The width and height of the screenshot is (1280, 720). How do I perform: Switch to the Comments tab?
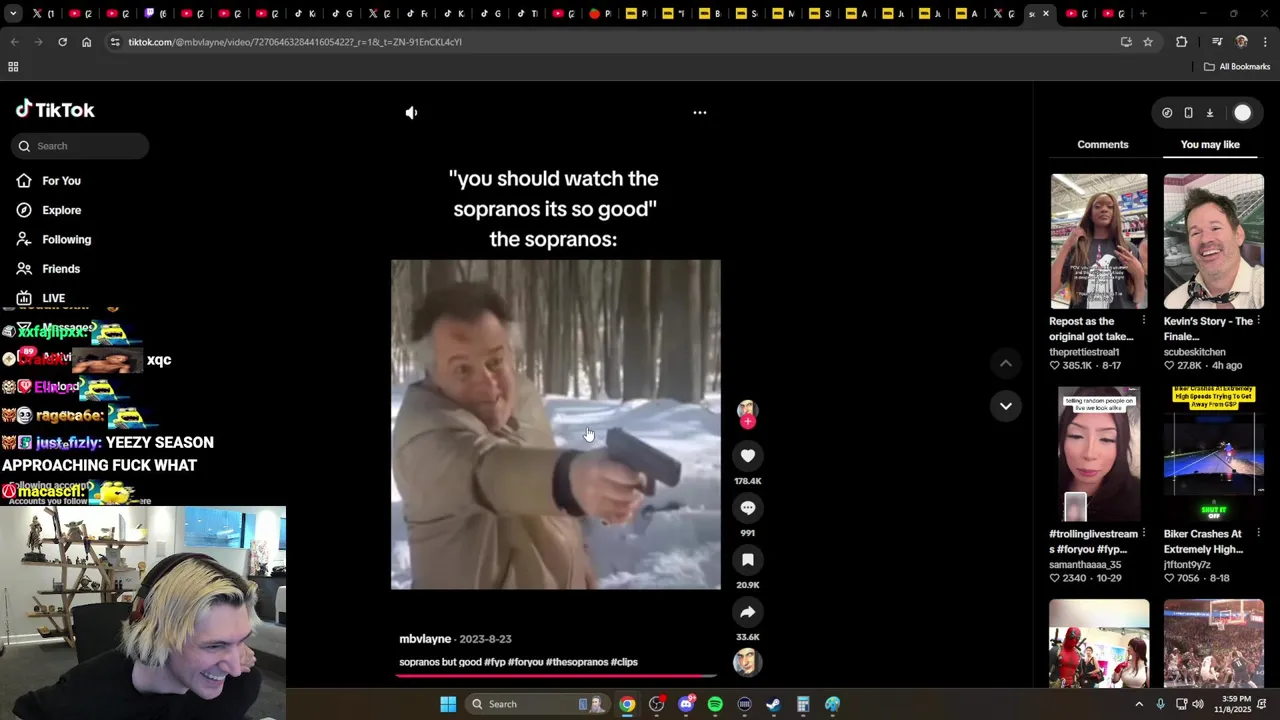click(1103, 145)
